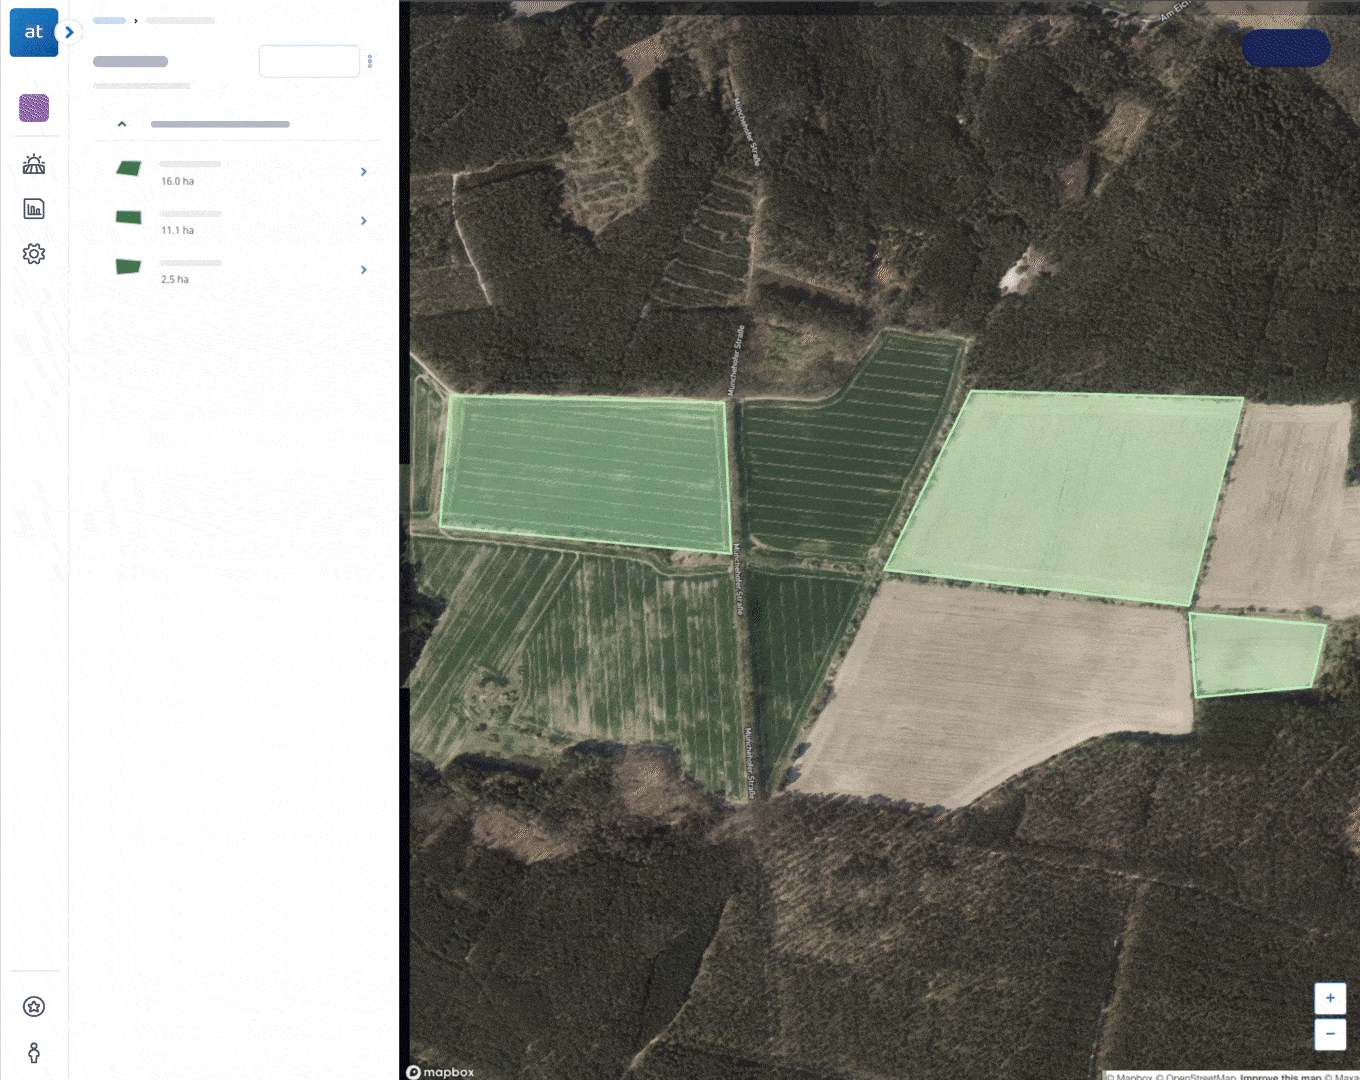The height and width of the screenshot is (1080, 1360).
Task: Click the star badge icon at bottom
Action: (34, 1007)
